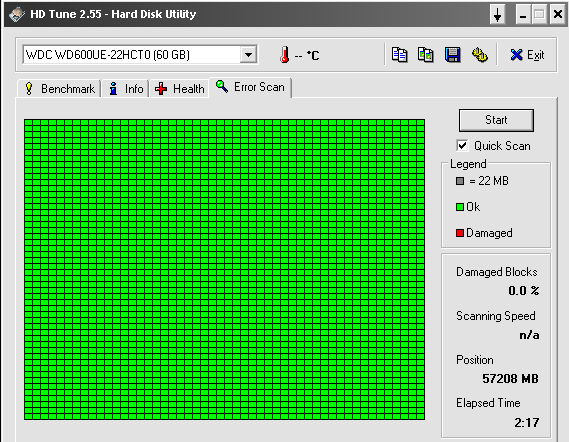569x442 pixels.
Task: Click the gray 22 MB legend block
Action: pos(460,181)
